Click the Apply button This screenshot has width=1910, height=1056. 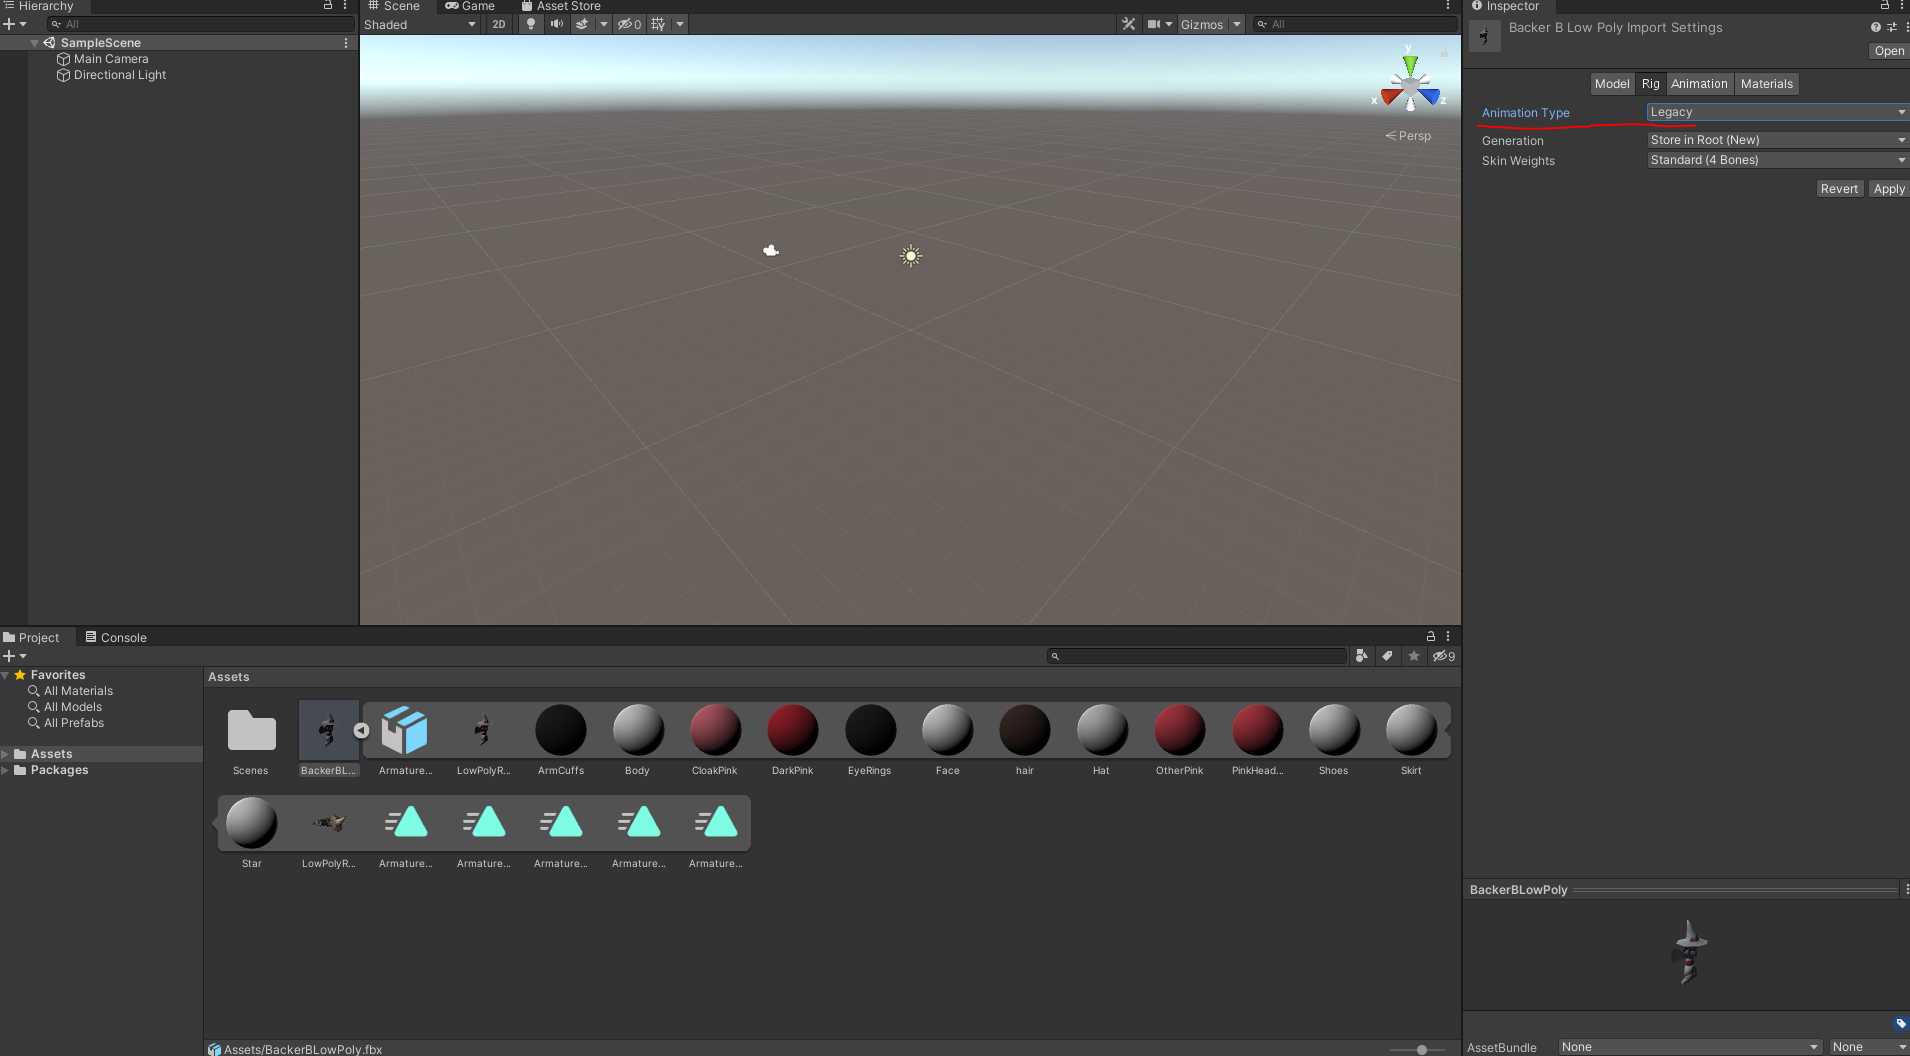click(1889, 189)
